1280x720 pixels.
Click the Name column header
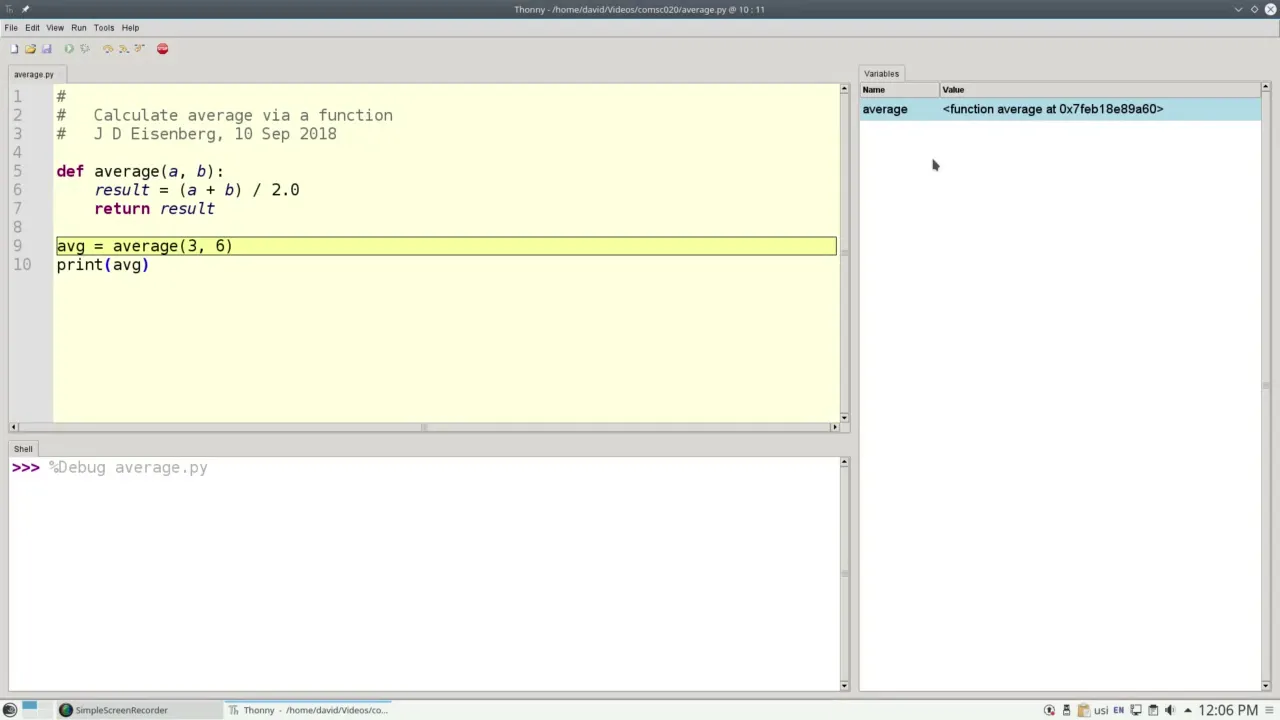click(x=899, y=89)
